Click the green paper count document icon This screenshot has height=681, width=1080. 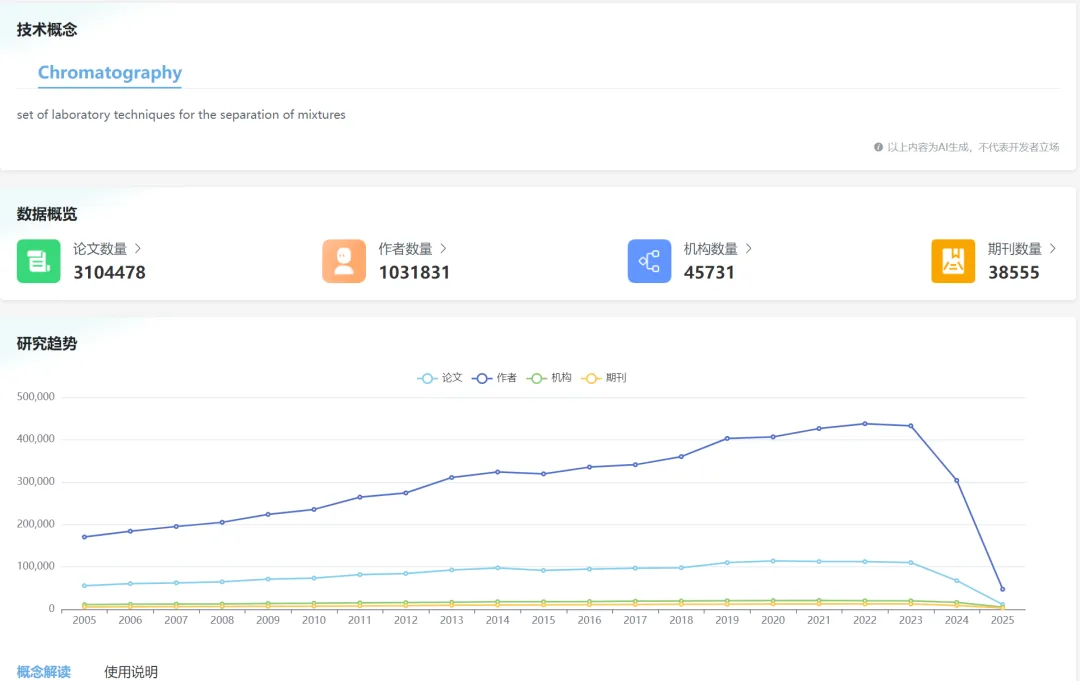click(39, 261)
